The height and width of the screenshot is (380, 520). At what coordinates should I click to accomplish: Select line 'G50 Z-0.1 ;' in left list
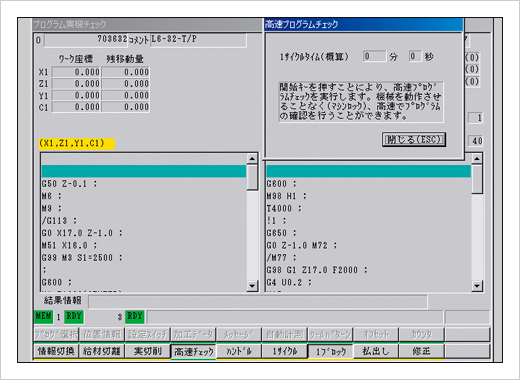pyautogui.click(x=144, y=184)
